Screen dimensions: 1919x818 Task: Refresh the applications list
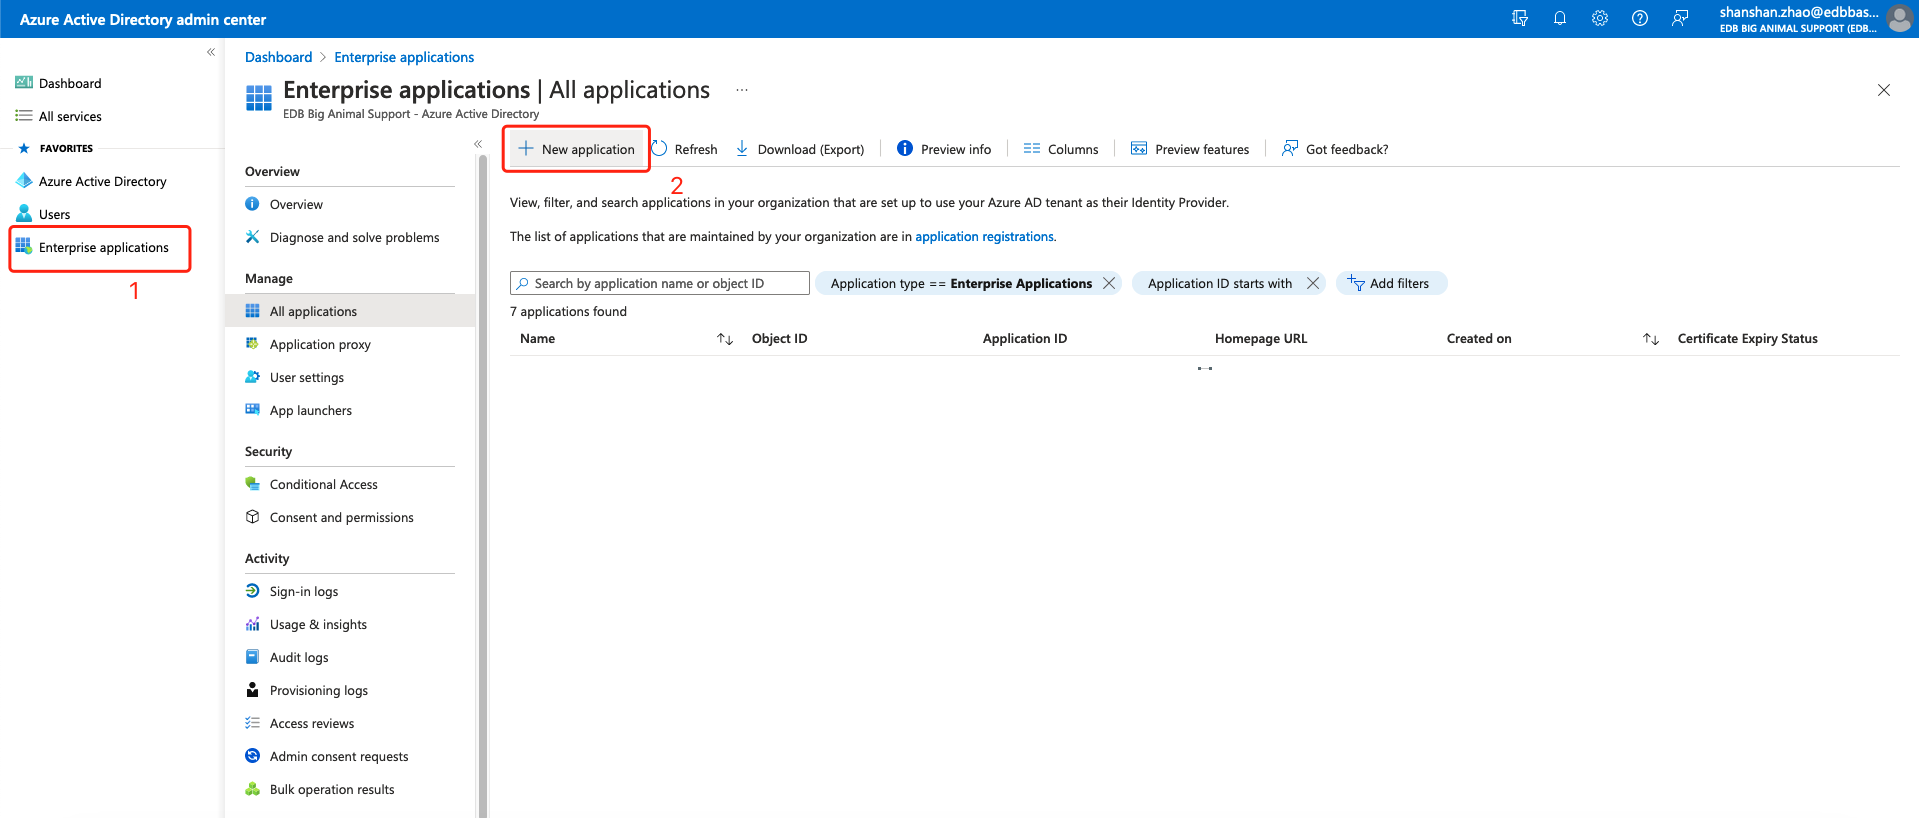coord(685,149)
